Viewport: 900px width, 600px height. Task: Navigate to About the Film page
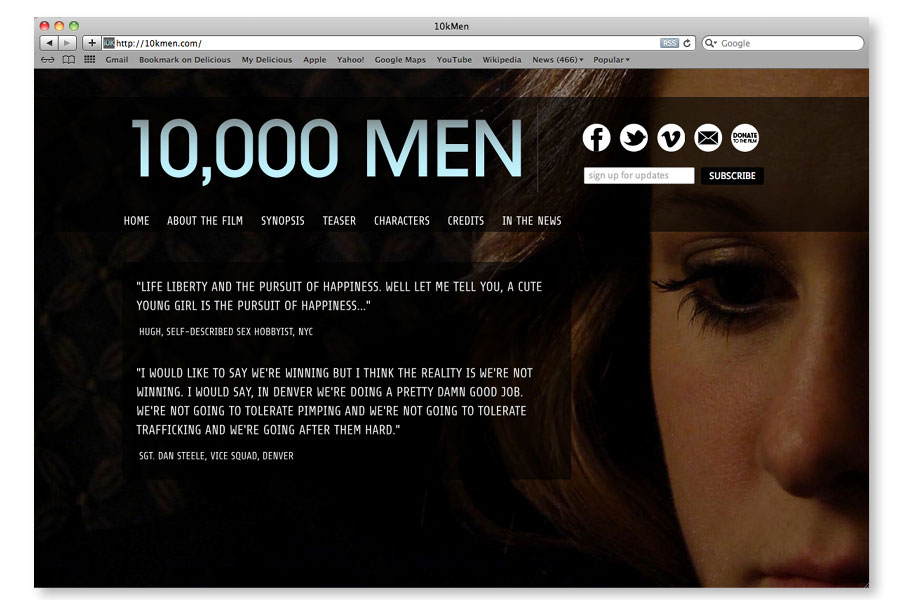[x=205, y=221]
